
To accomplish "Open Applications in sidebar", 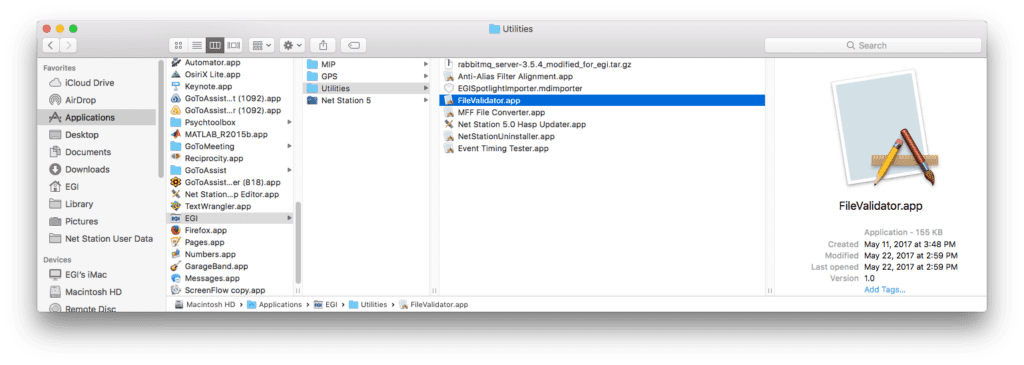I will click(98, 118).
